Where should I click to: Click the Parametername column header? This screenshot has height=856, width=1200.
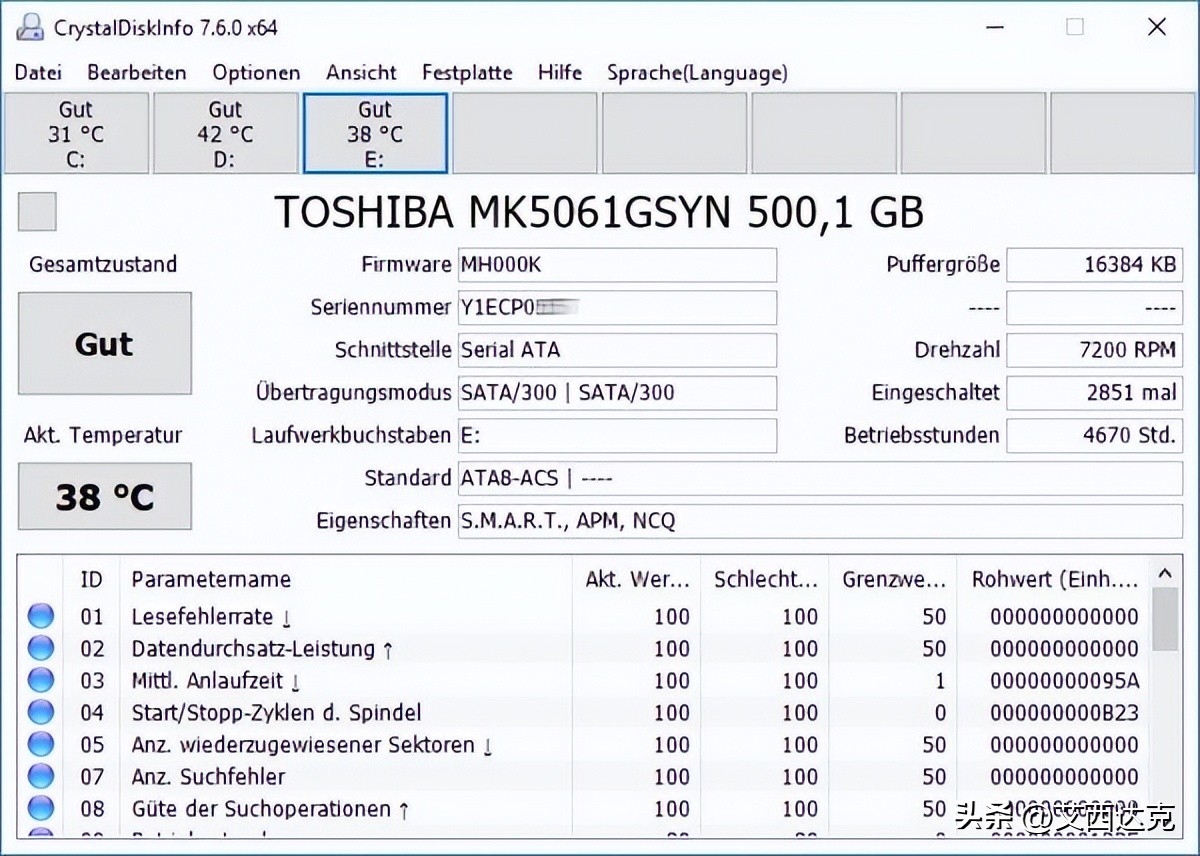(211, 579)
